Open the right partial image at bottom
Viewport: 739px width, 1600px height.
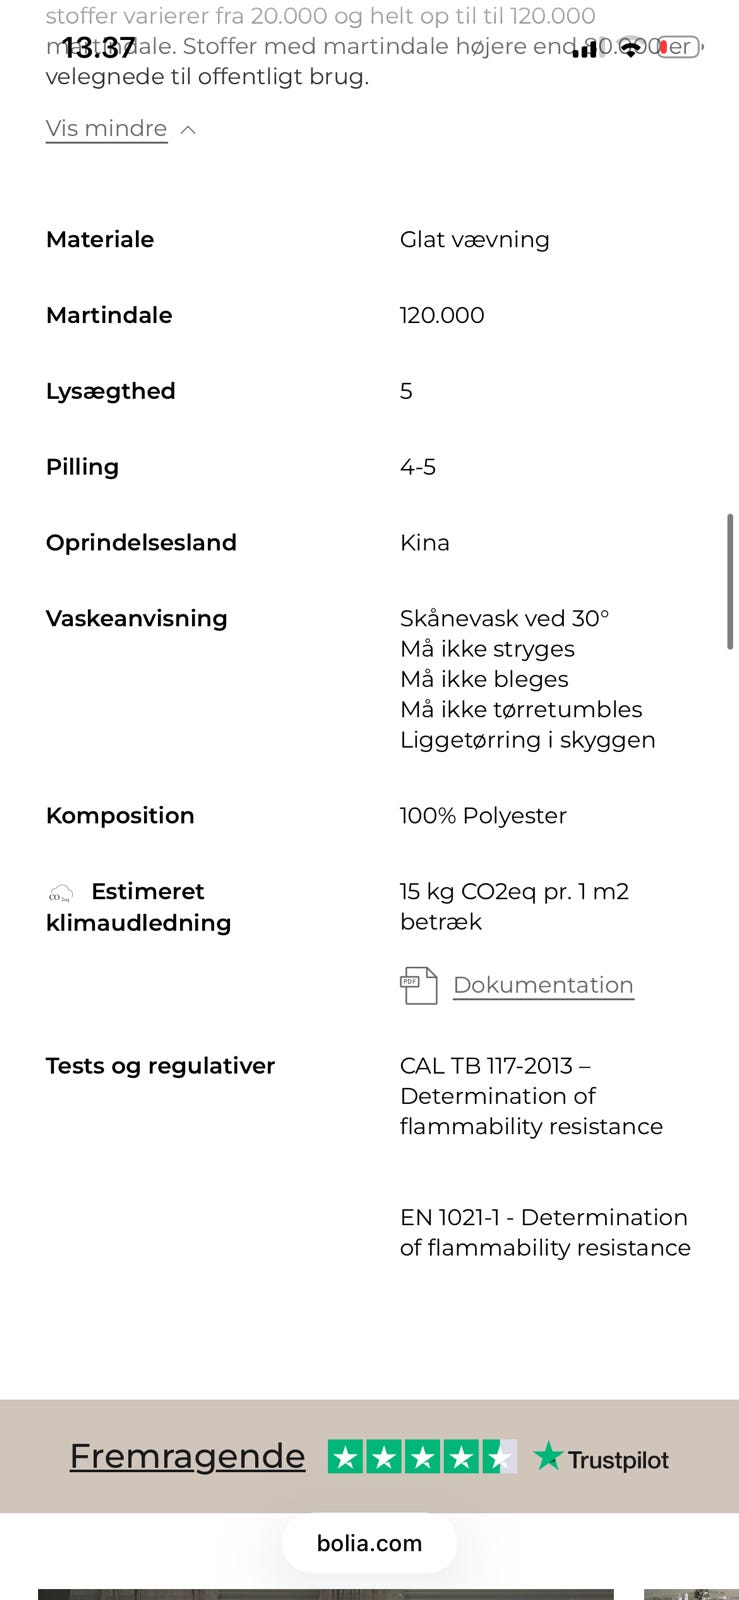[690, 1594]
